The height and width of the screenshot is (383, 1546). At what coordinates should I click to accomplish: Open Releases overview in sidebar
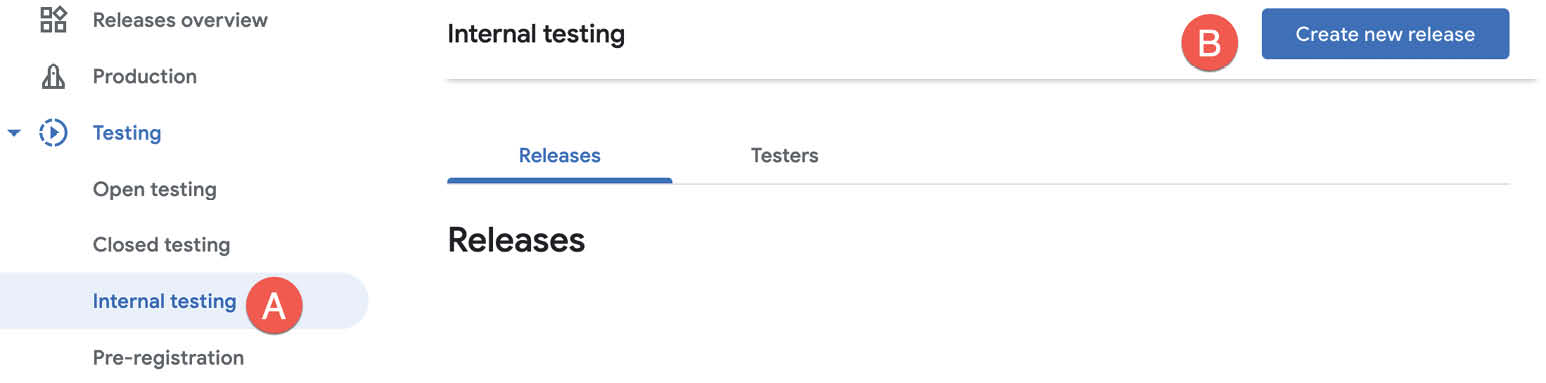pos(180,20)
